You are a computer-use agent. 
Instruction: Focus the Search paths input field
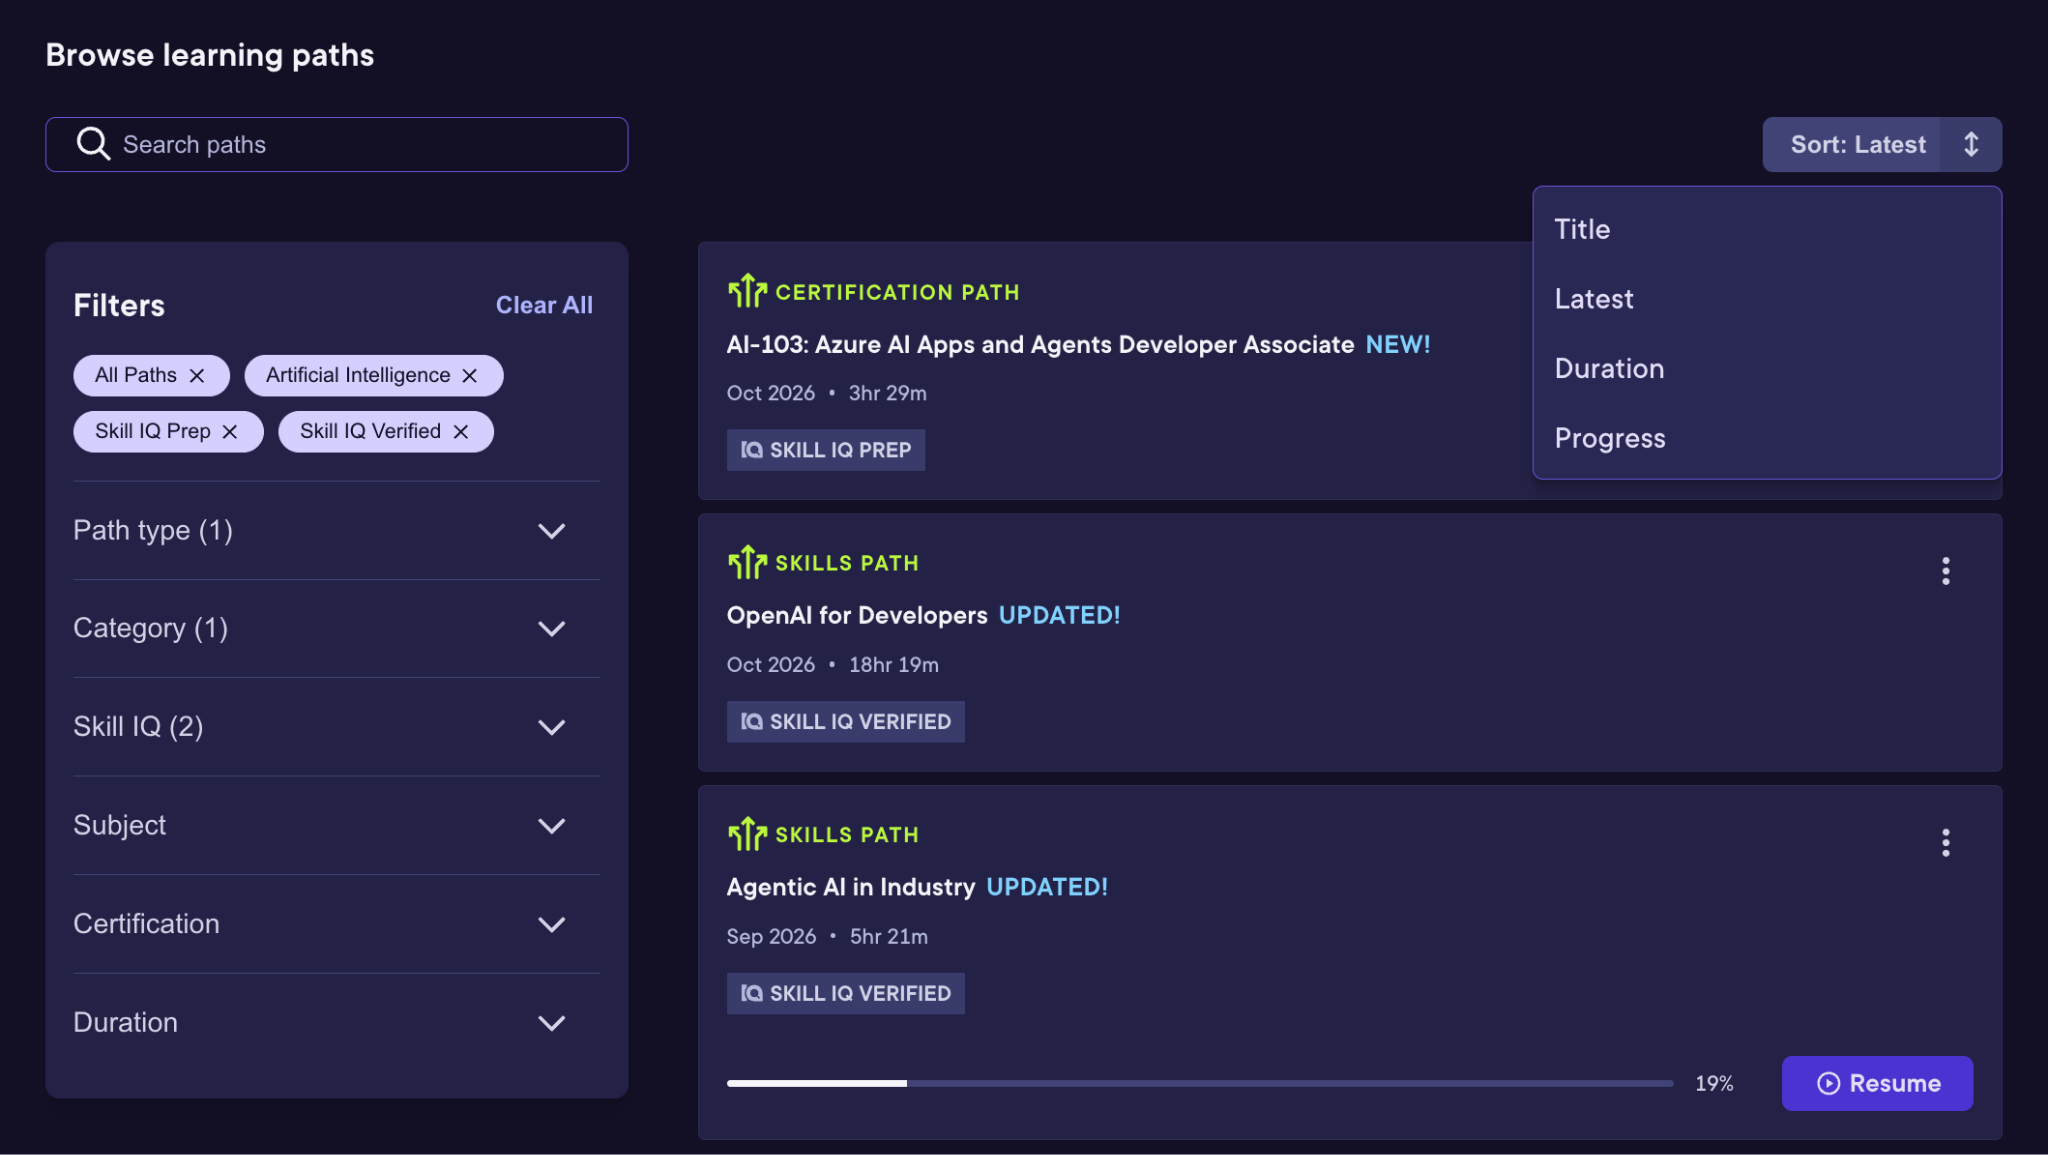337,144
